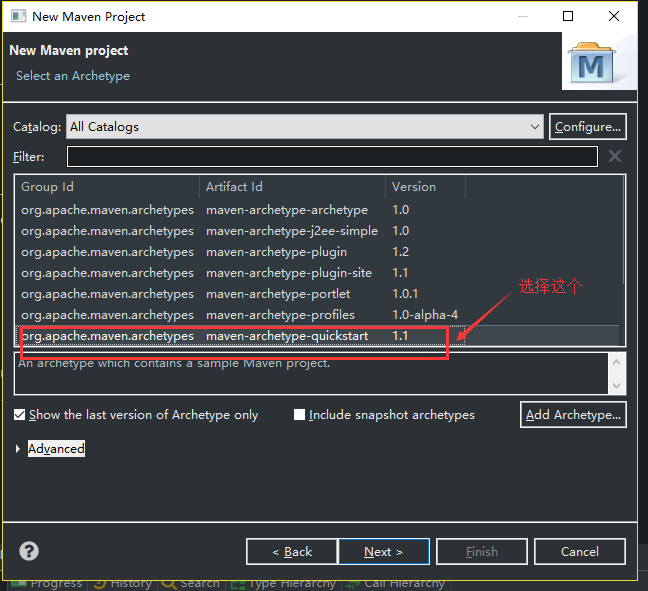Proceed with the Next > button
This screenshot has height=591, width=648.
(384, 551)
